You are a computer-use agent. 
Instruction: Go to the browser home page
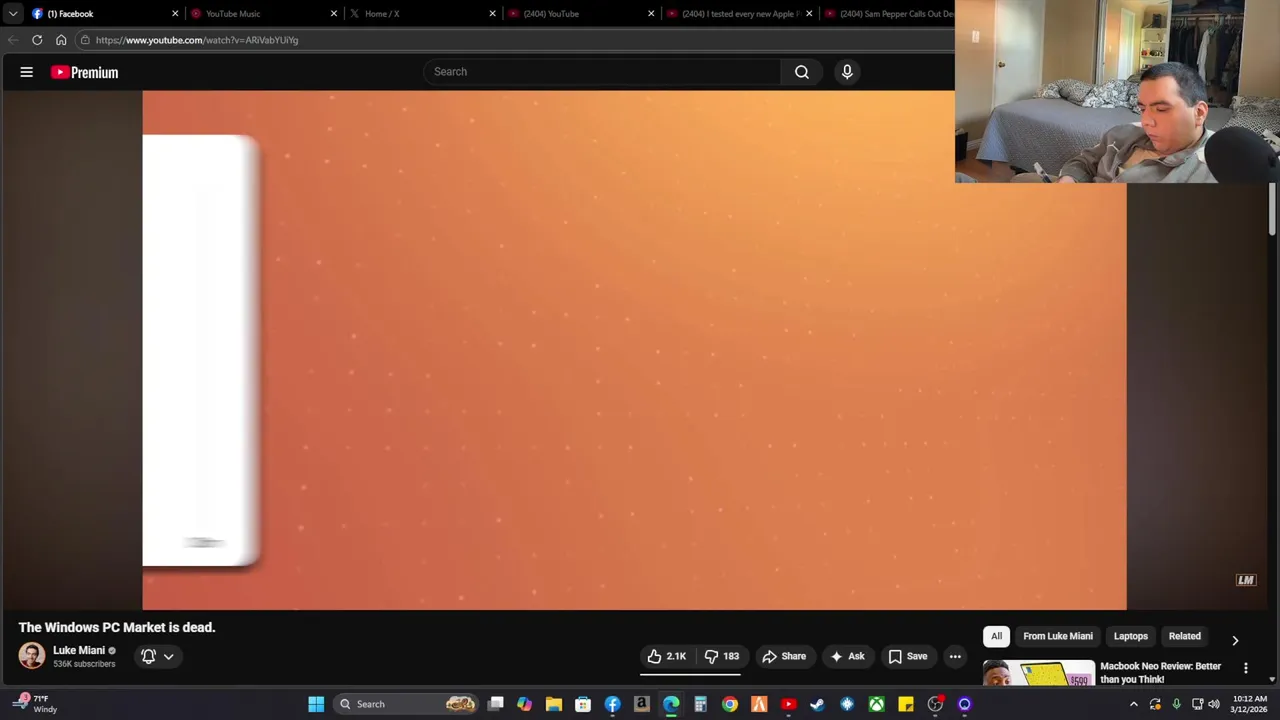tap(61, 40)
